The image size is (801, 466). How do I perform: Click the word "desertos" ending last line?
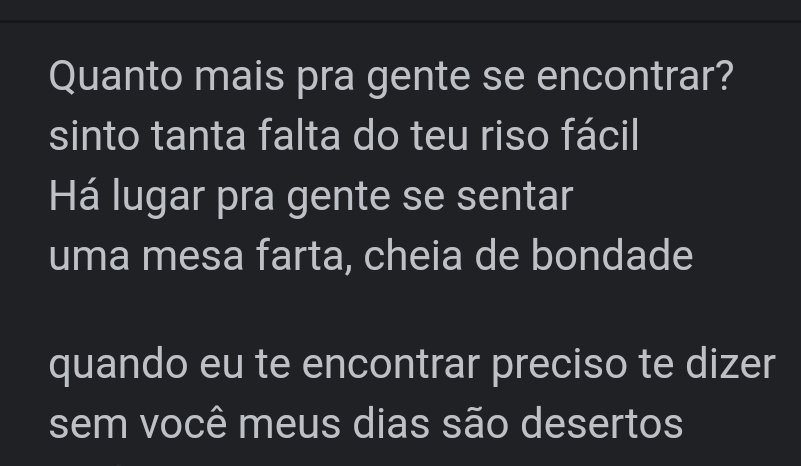(x=601, y=423)
